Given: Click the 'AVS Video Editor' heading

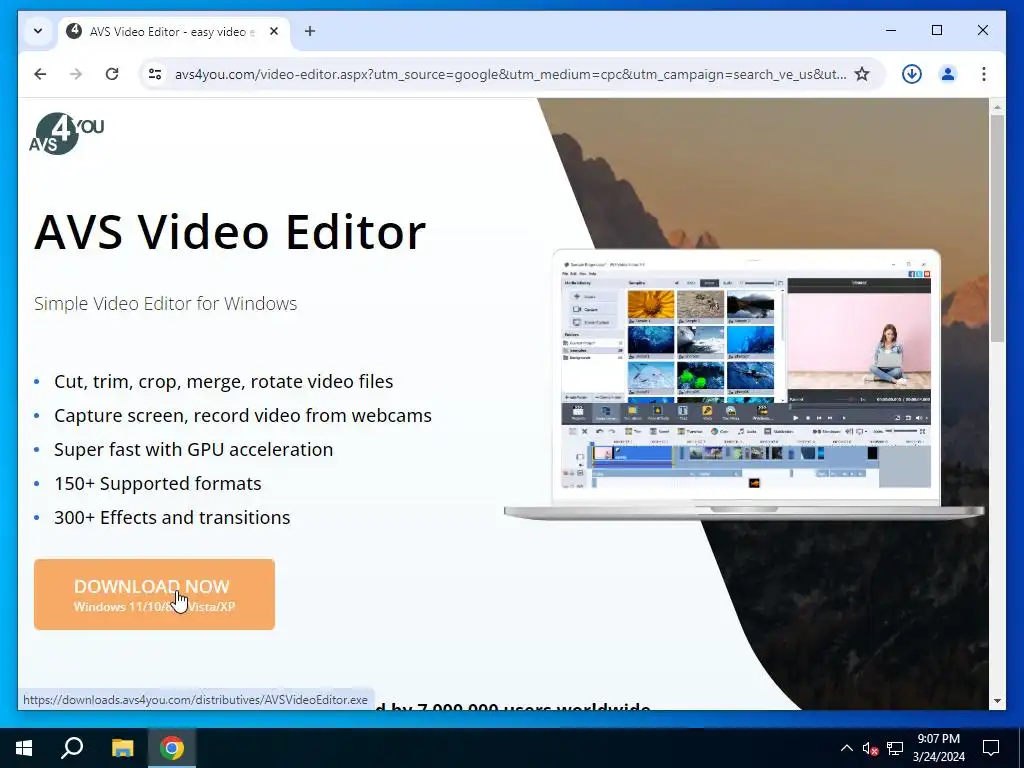Looking at the screenshot, I should (x=230, y=231).
